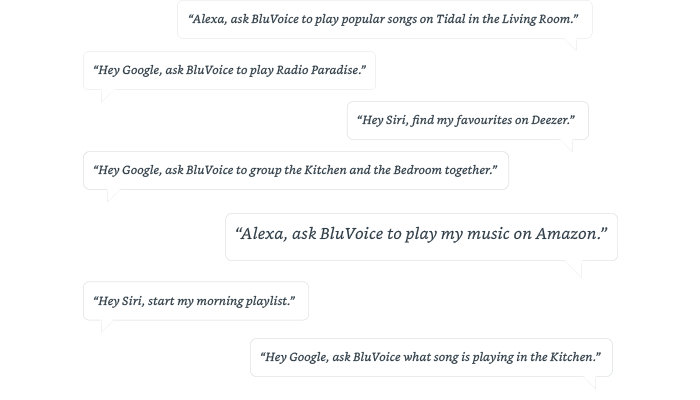
Task: Click the Deezer favourites Siri bubble
Action: pyautogui.click(x=467, y=120)
